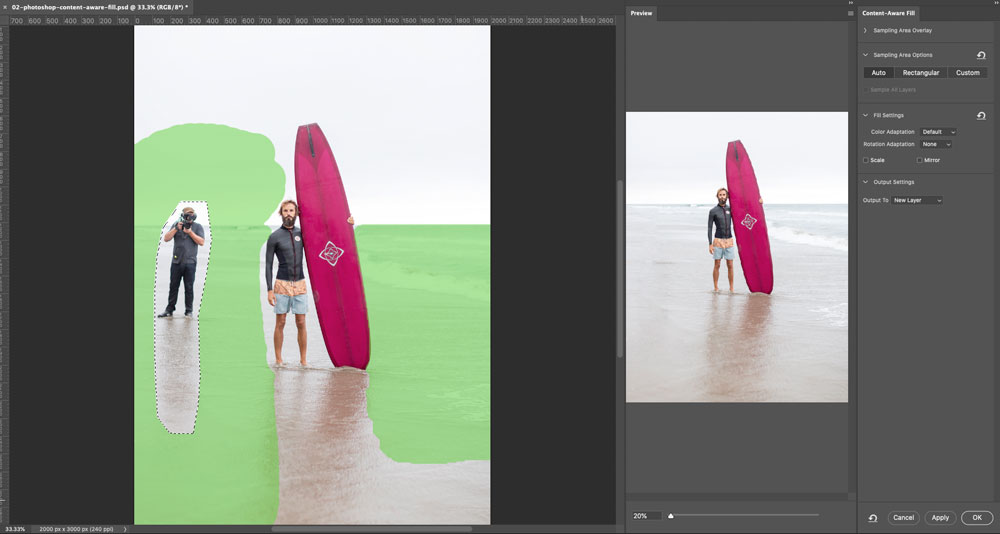The width and height of the screenshot is (1000, 534).
Task: Enable the Scale checkbox
Action: [866, 160]
